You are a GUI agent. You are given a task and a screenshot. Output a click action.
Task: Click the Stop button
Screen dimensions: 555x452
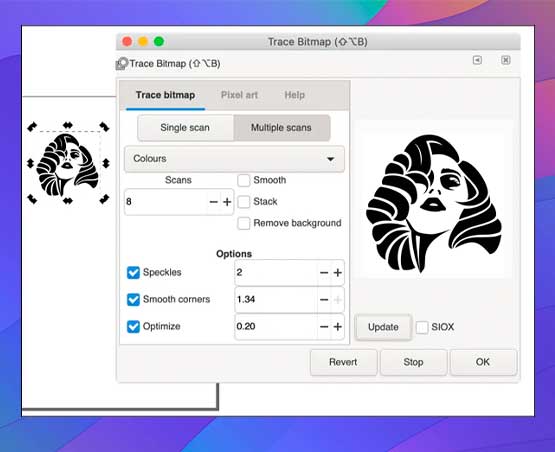(x=413, y=362)
